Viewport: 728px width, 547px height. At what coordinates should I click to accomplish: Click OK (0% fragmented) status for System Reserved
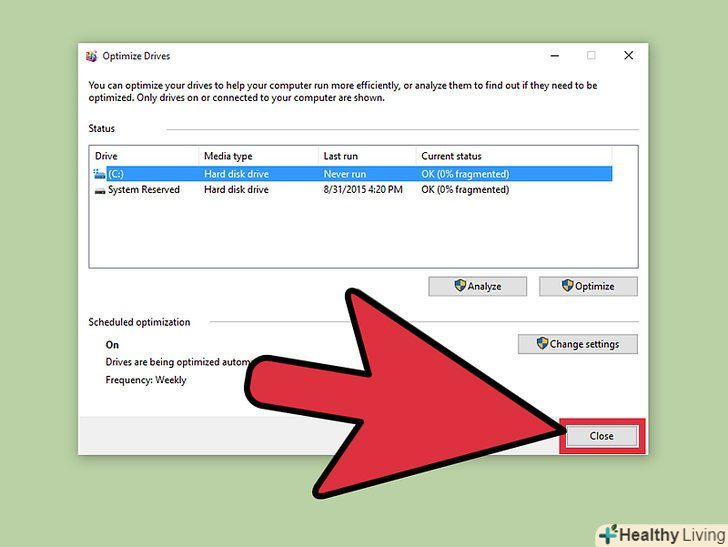coord(465,189)
